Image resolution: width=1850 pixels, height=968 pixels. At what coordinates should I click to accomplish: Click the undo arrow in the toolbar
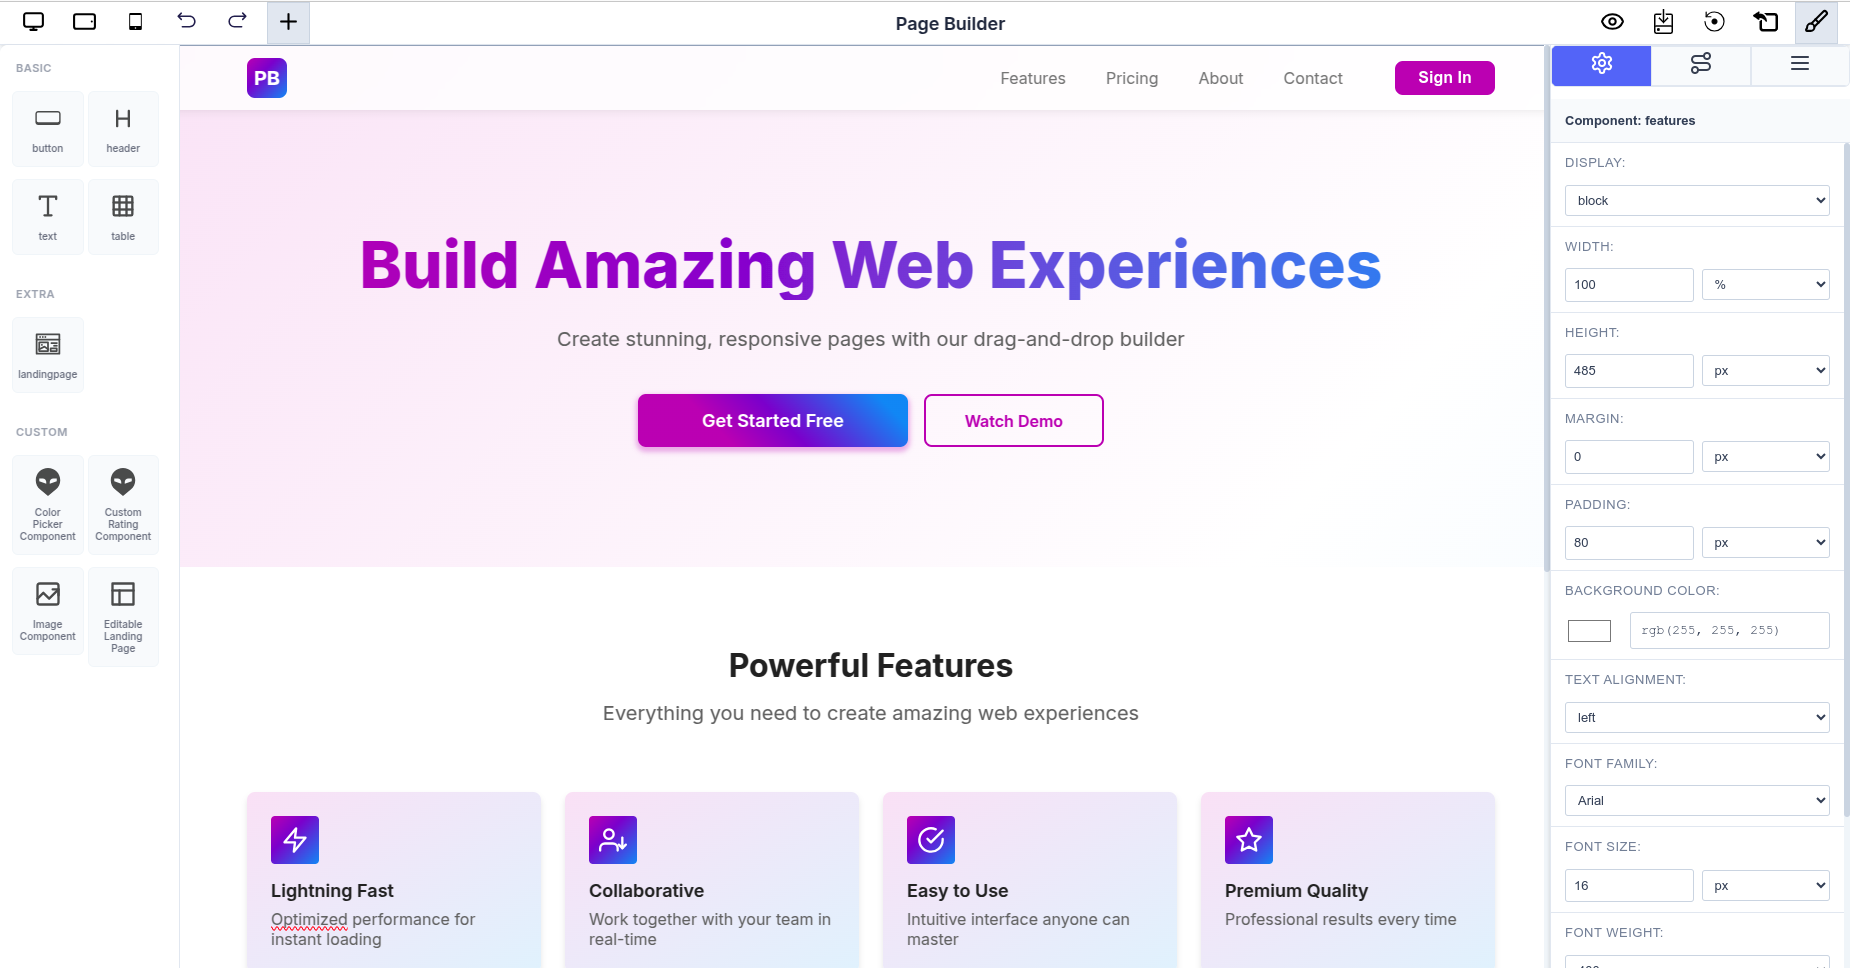click(x=187, y=21)
